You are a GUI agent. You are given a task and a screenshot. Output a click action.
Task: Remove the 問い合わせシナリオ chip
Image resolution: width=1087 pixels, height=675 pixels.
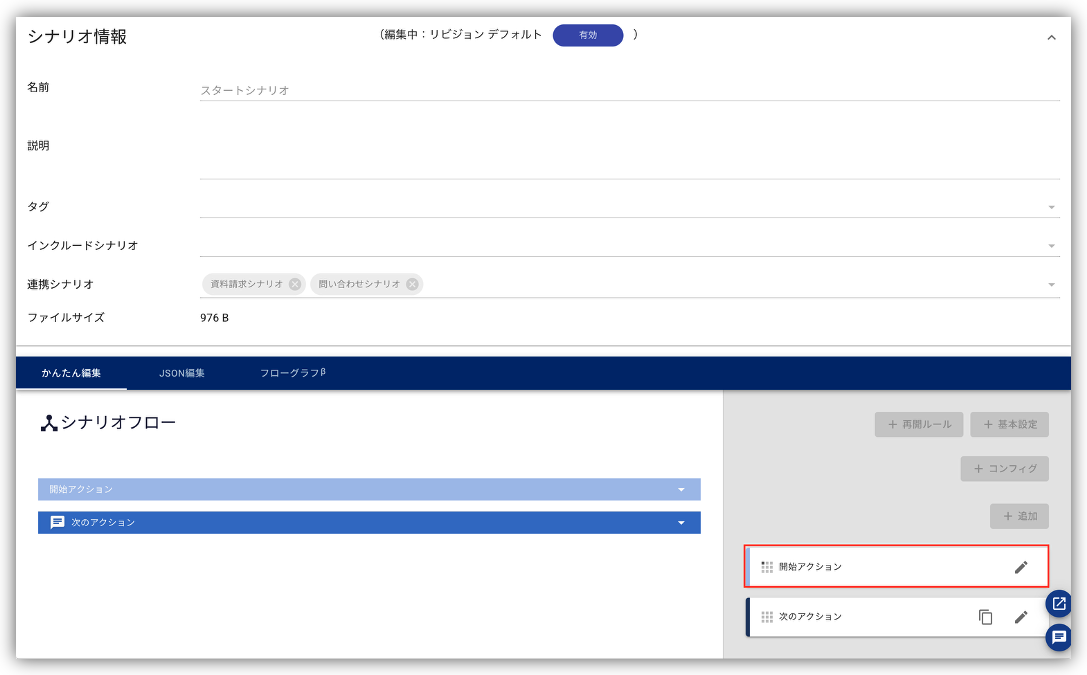pos(412,284)
